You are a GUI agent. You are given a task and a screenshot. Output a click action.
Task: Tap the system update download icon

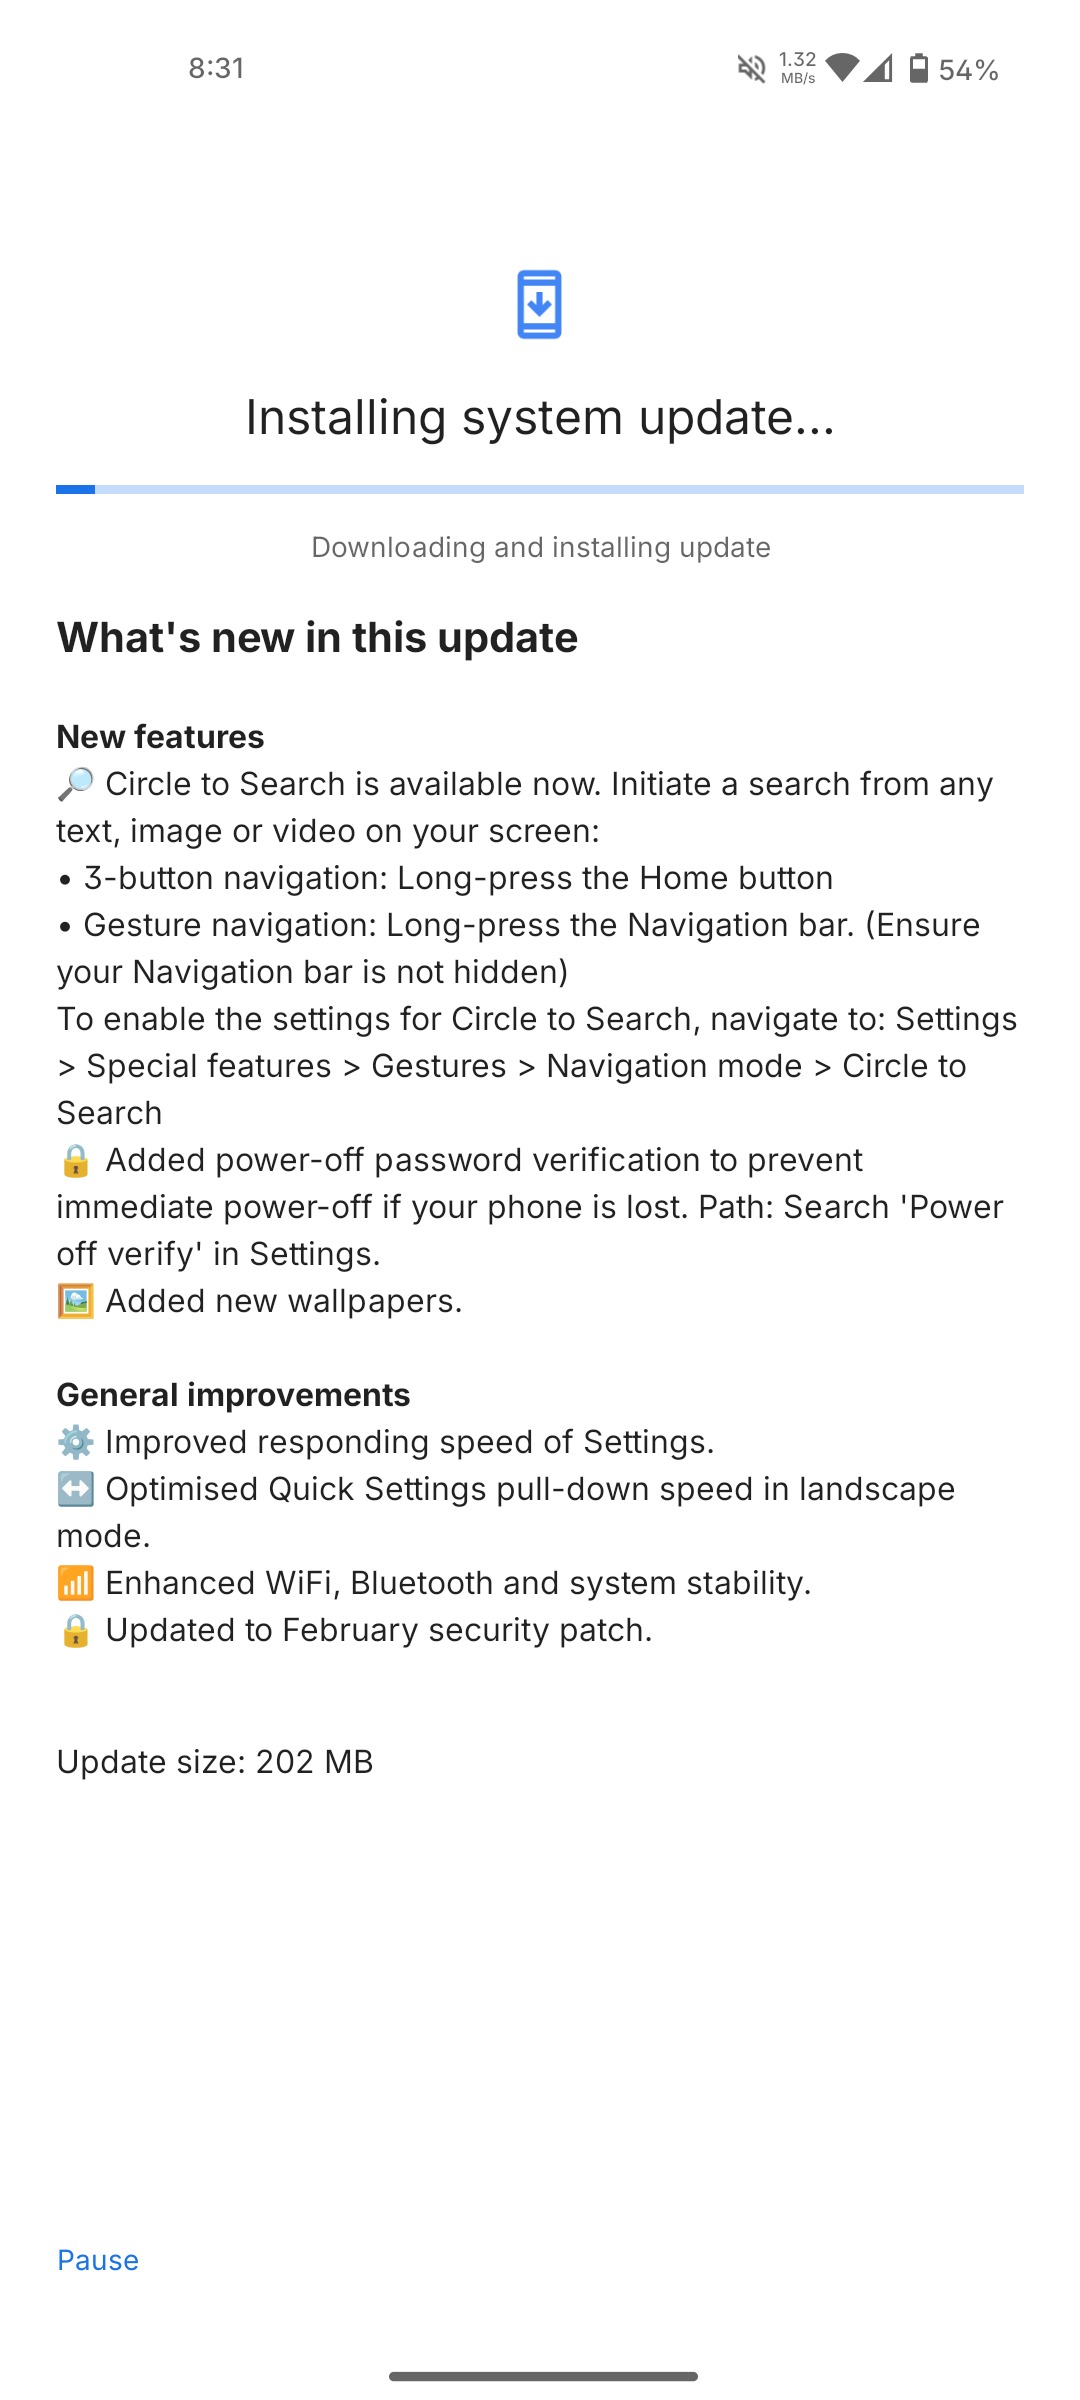click(539, 304)
